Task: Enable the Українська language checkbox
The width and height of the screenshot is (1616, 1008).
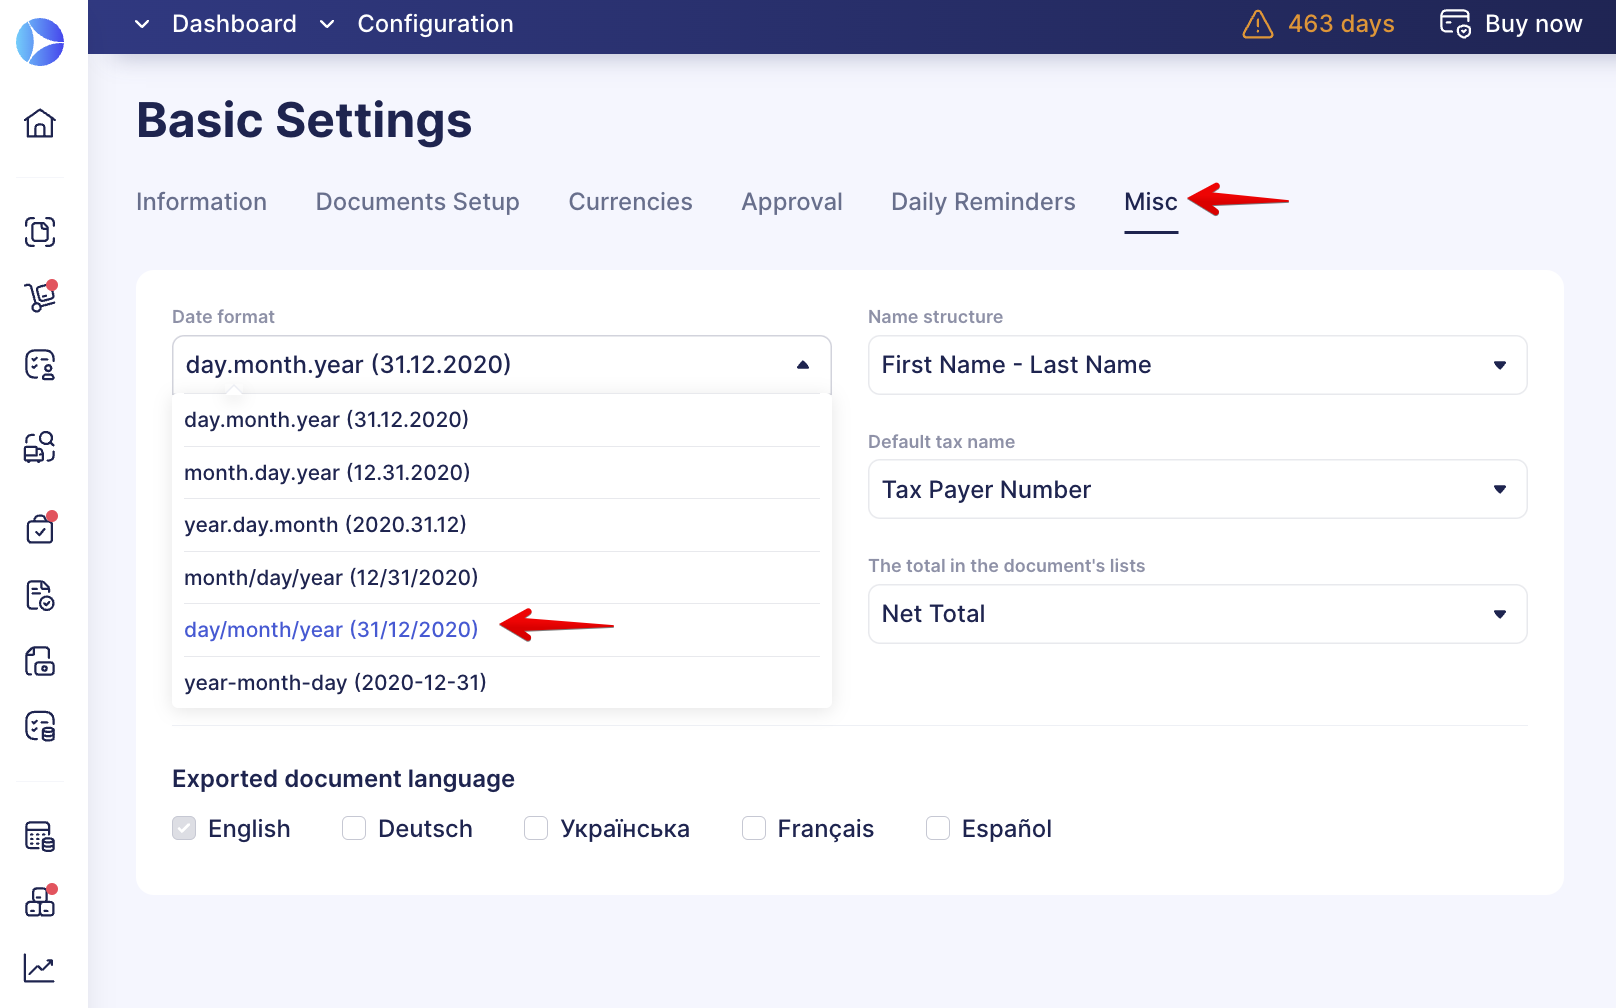Action: point(536,828)
